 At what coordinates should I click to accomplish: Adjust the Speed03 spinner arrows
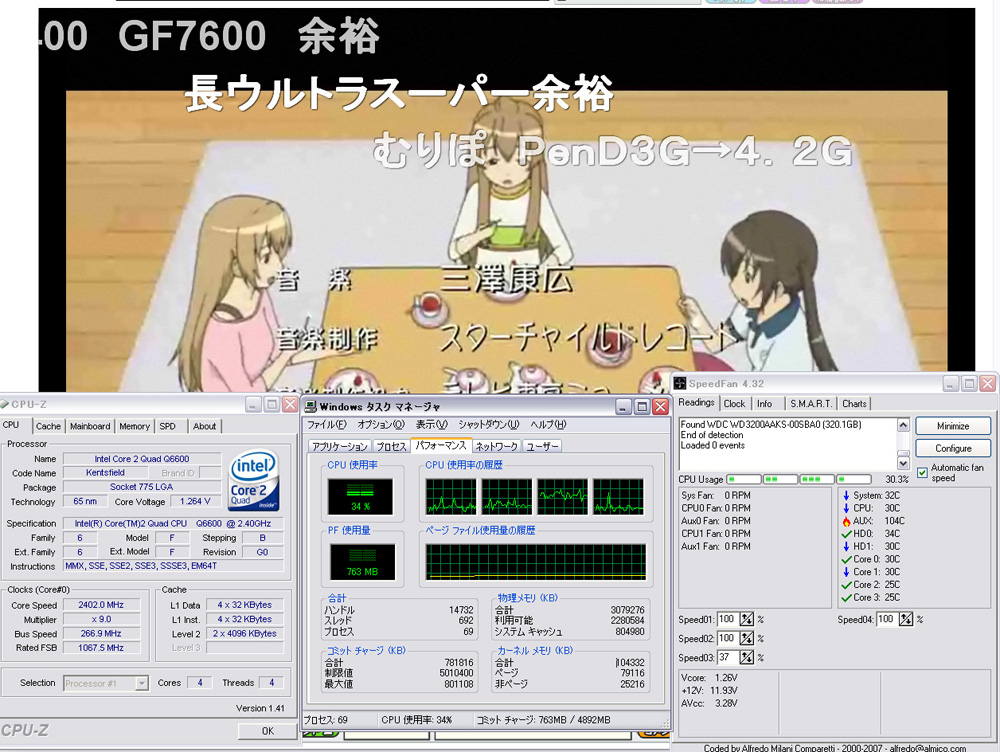tap(747, 658)
